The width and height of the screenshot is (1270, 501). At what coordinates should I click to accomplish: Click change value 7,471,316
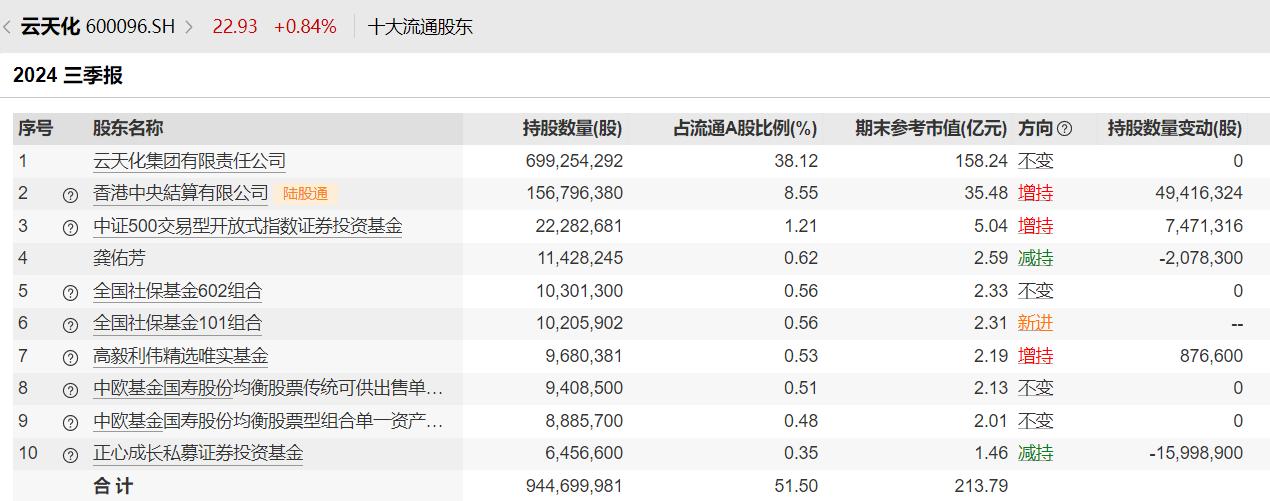point(1204,226)
